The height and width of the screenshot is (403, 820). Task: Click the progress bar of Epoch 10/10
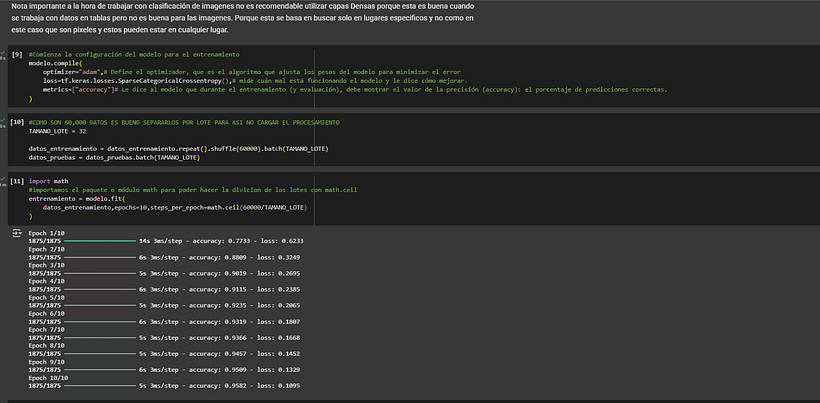point(100,386)
